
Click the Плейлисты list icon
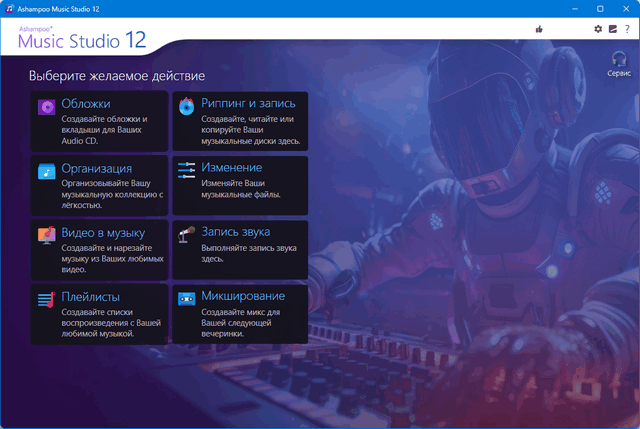click(x=46, y=299)
